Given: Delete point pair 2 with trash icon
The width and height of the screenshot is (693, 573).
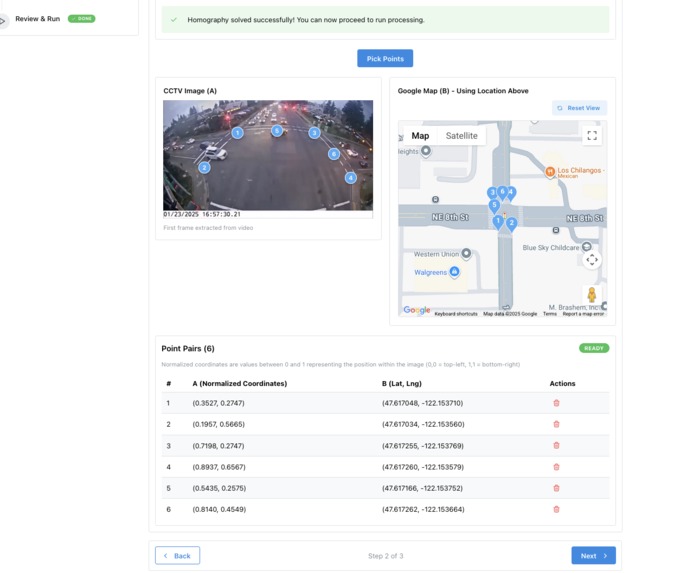Looking at the screenshot, I should (556, 424).
